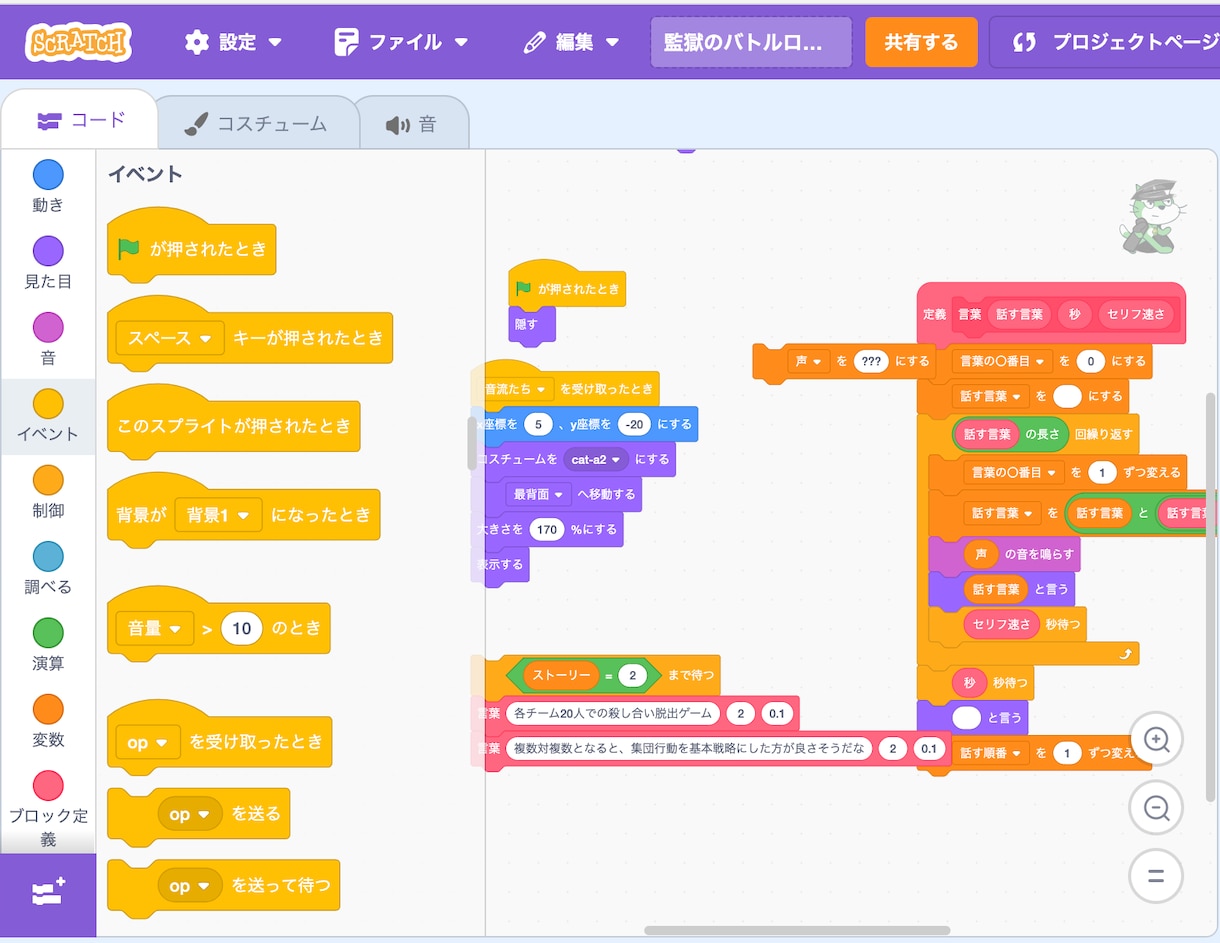Select the 制御 control category
Image resolution: width=1220 pixels, height=943 pixels.
point(48,493)
